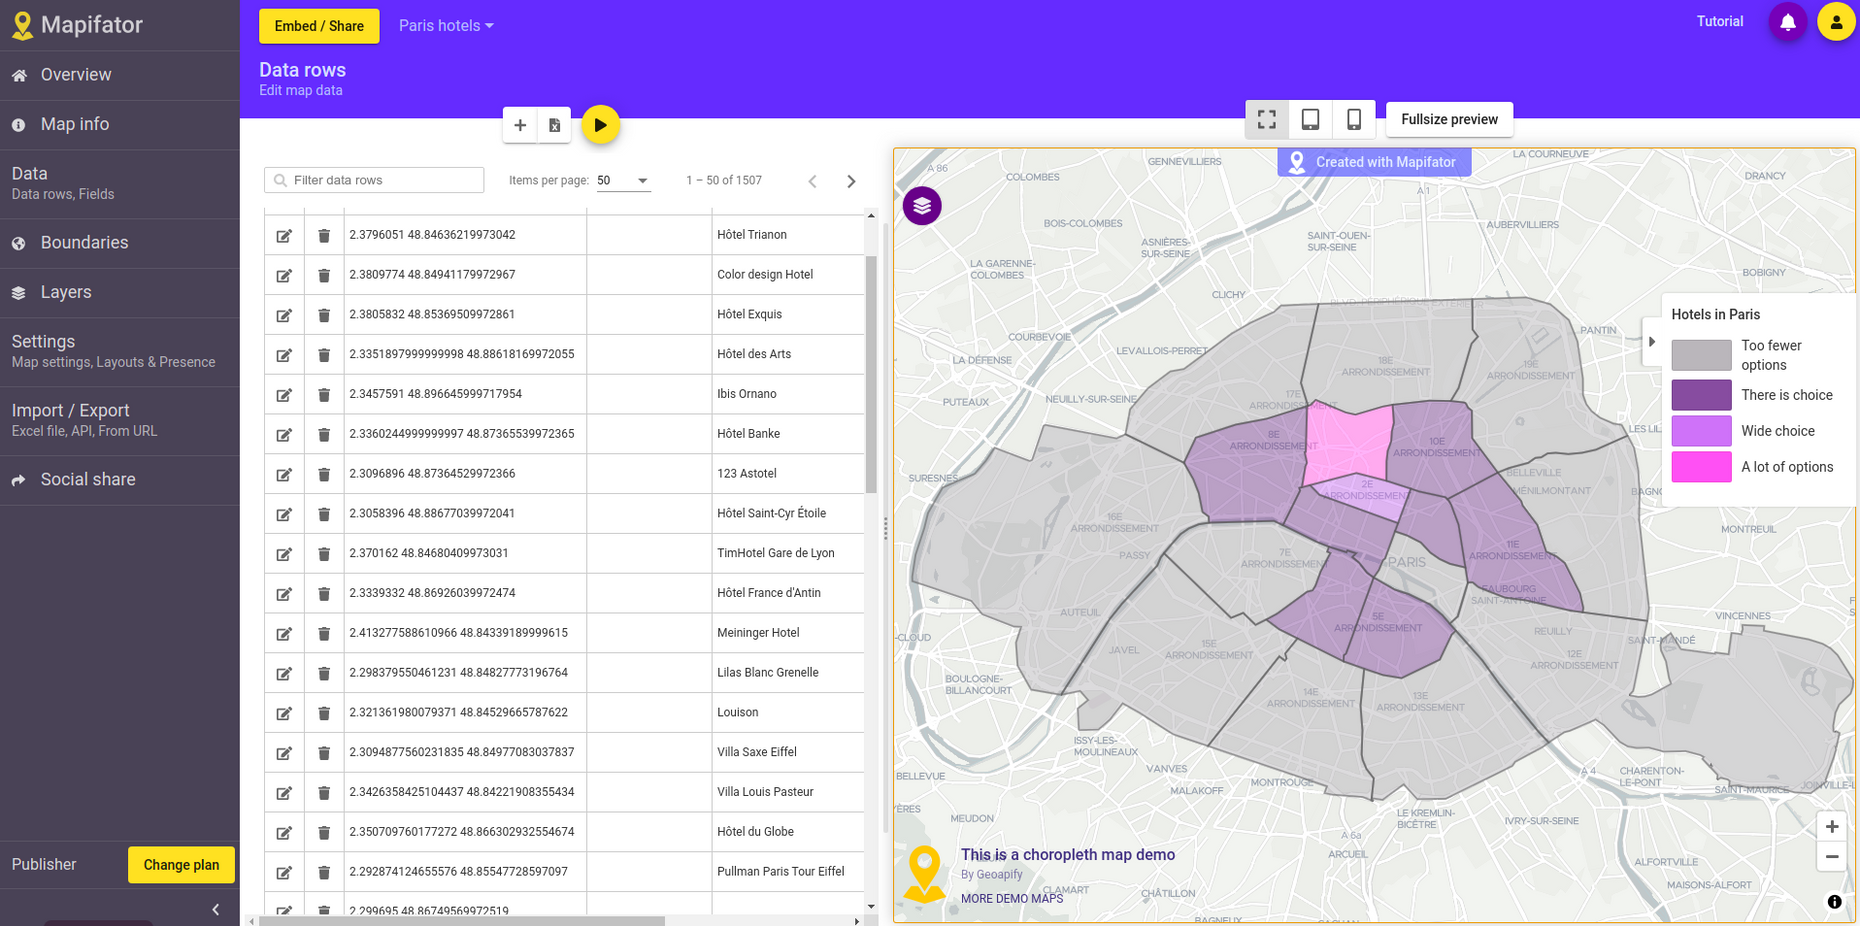Image resolution: width=1860 pixels, height=926 pixels.
Task: Select the pink 'A lot of options' legend swatch
Action: click(1701, 466)
